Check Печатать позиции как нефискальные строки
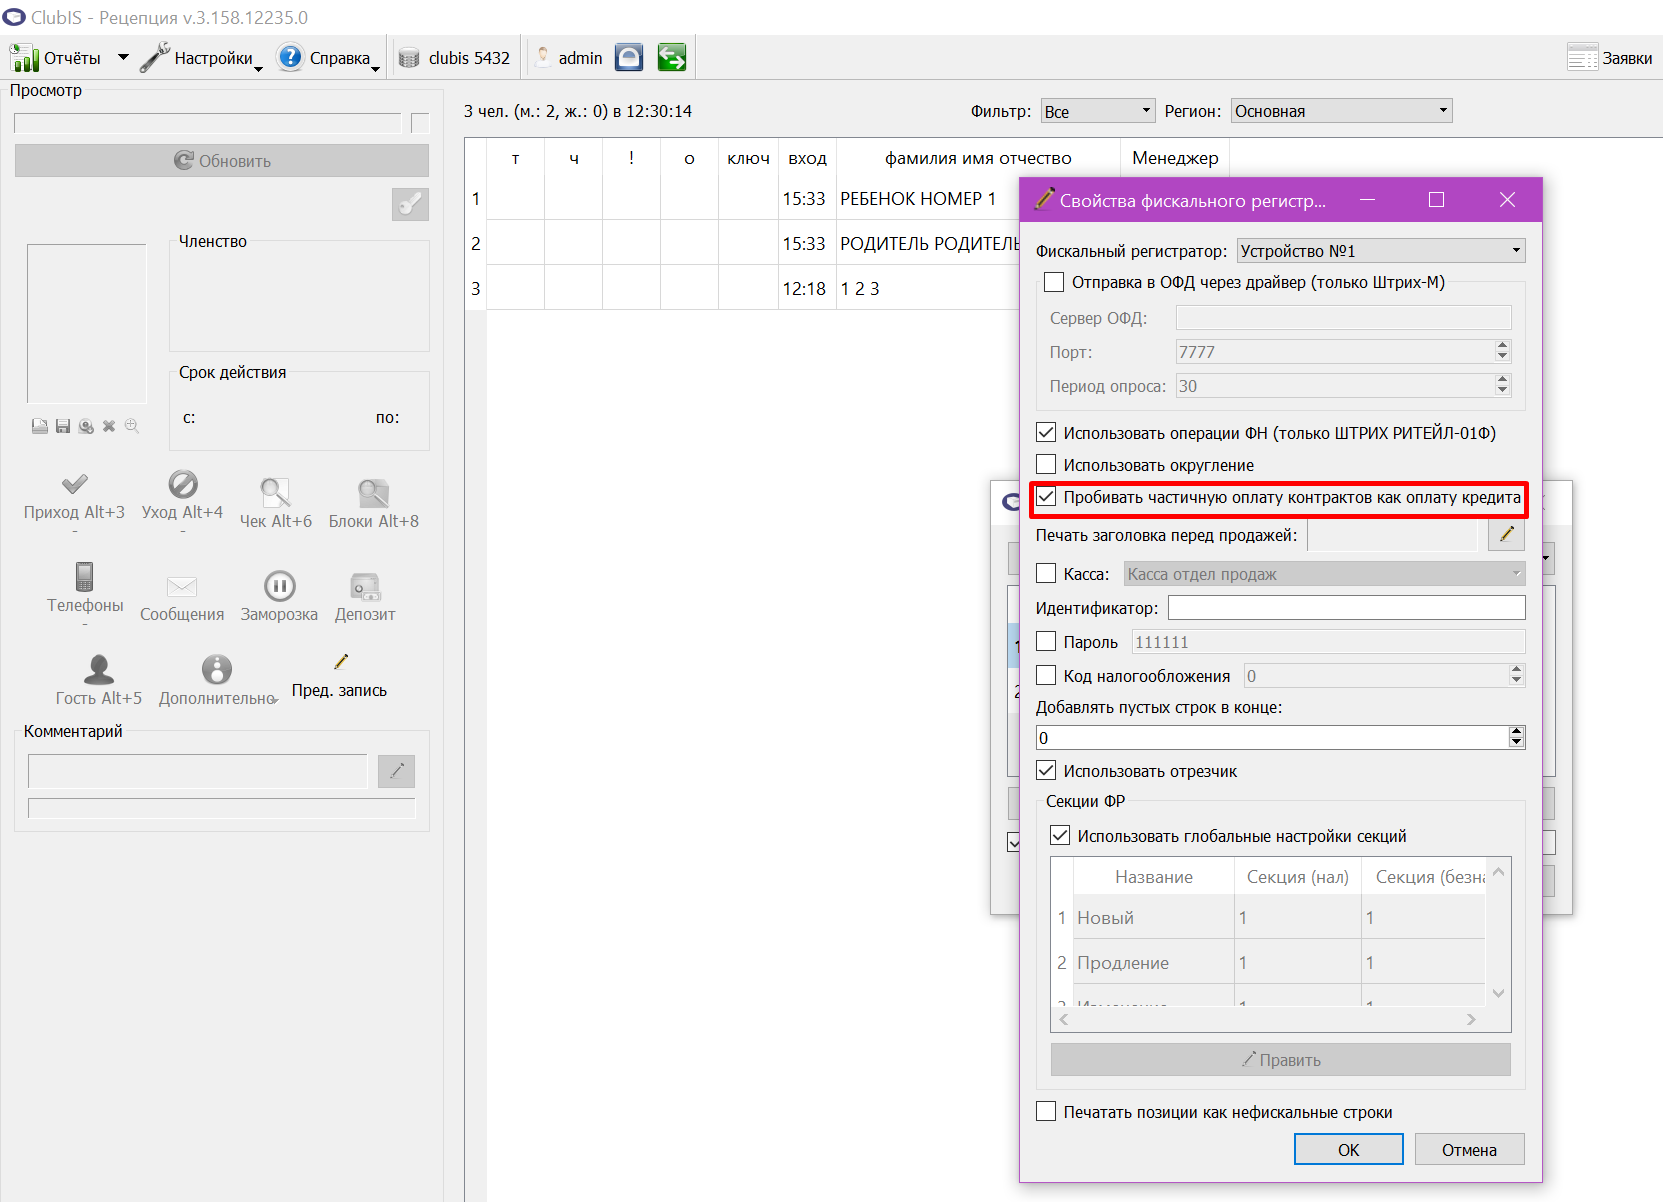The height and width of the screenshot is (1202, 1663). [x=1046, y=1111]
